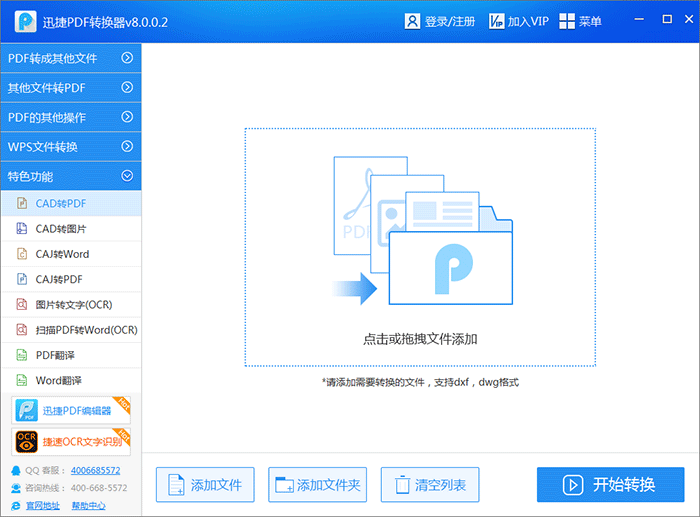Select CAJ转Word in the sidebar

point(62,254)
